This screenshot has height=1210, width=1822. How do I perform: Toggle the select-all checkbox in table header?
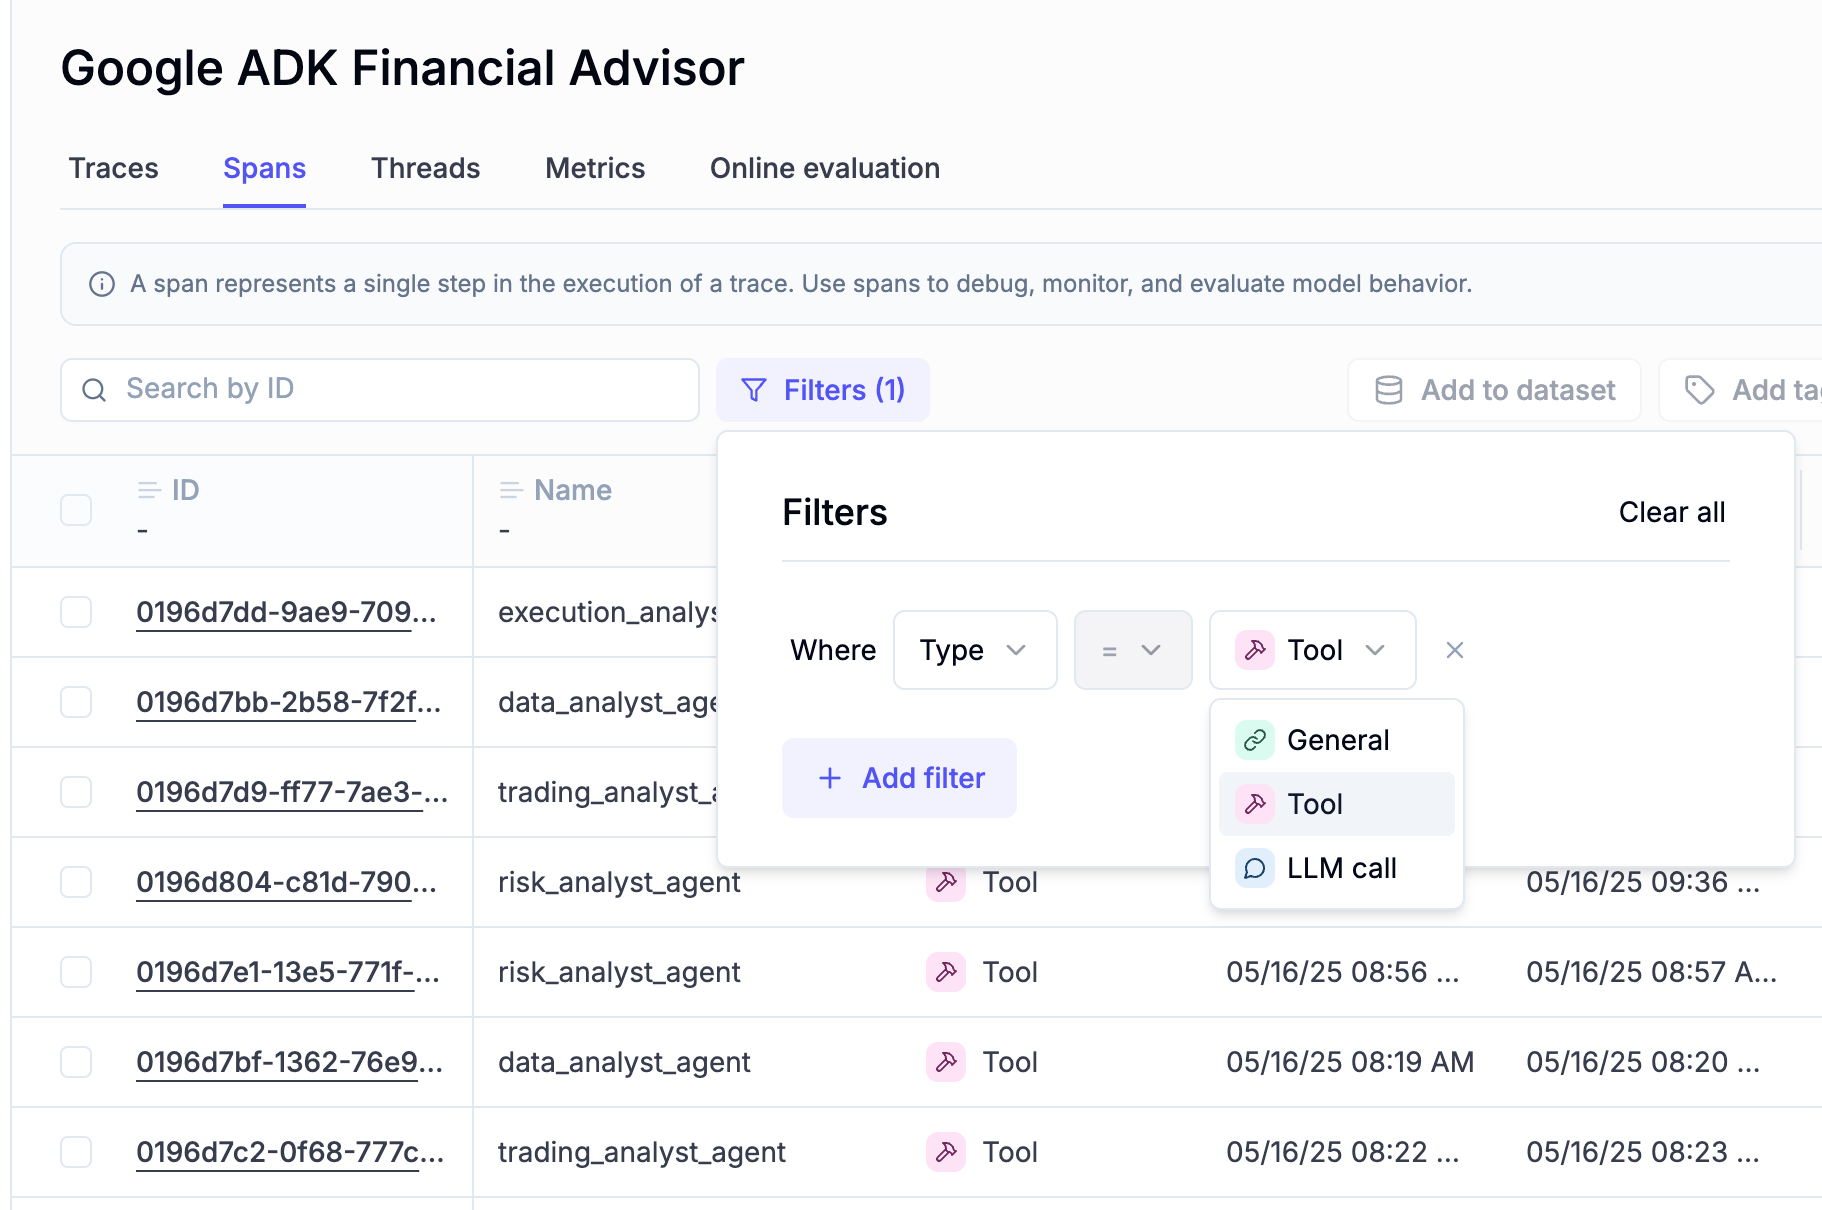[76, 510]
